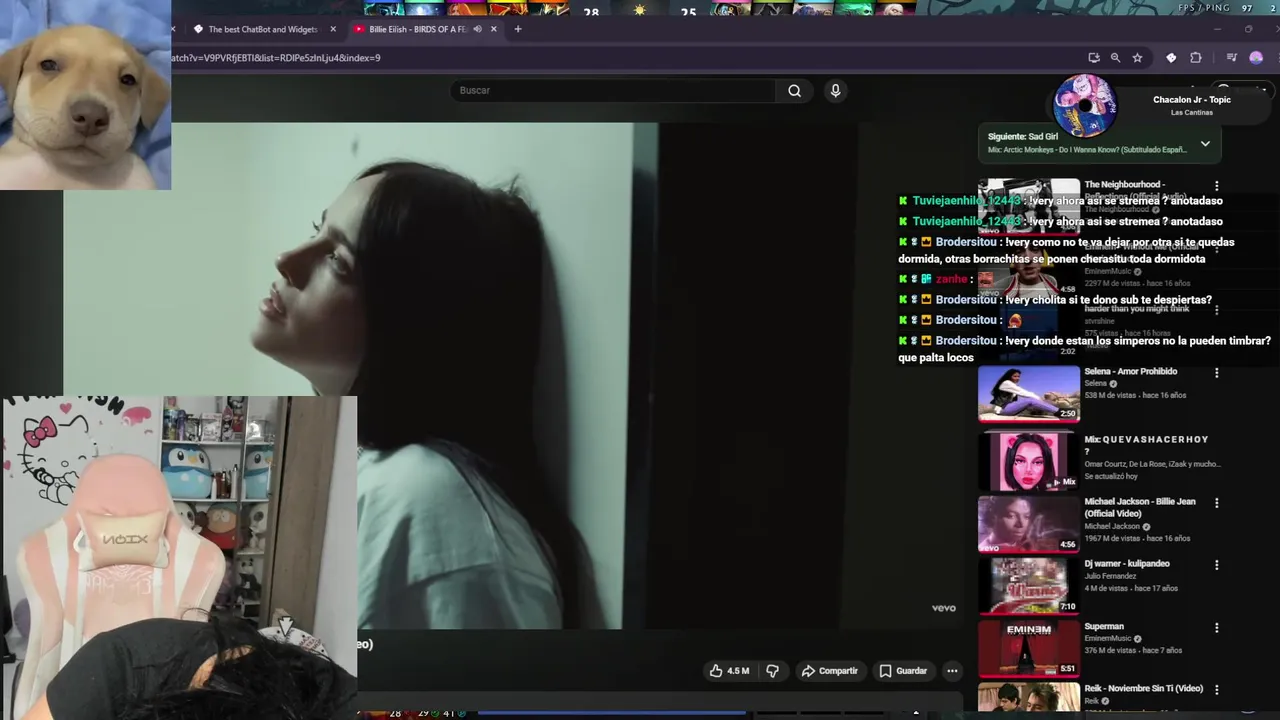Click Mix: Arctic Monkeys - Do I Wanna Know text
The width and height of the screenshot is (1280, 720).
pyautogui.click(x=1087, y=150)
